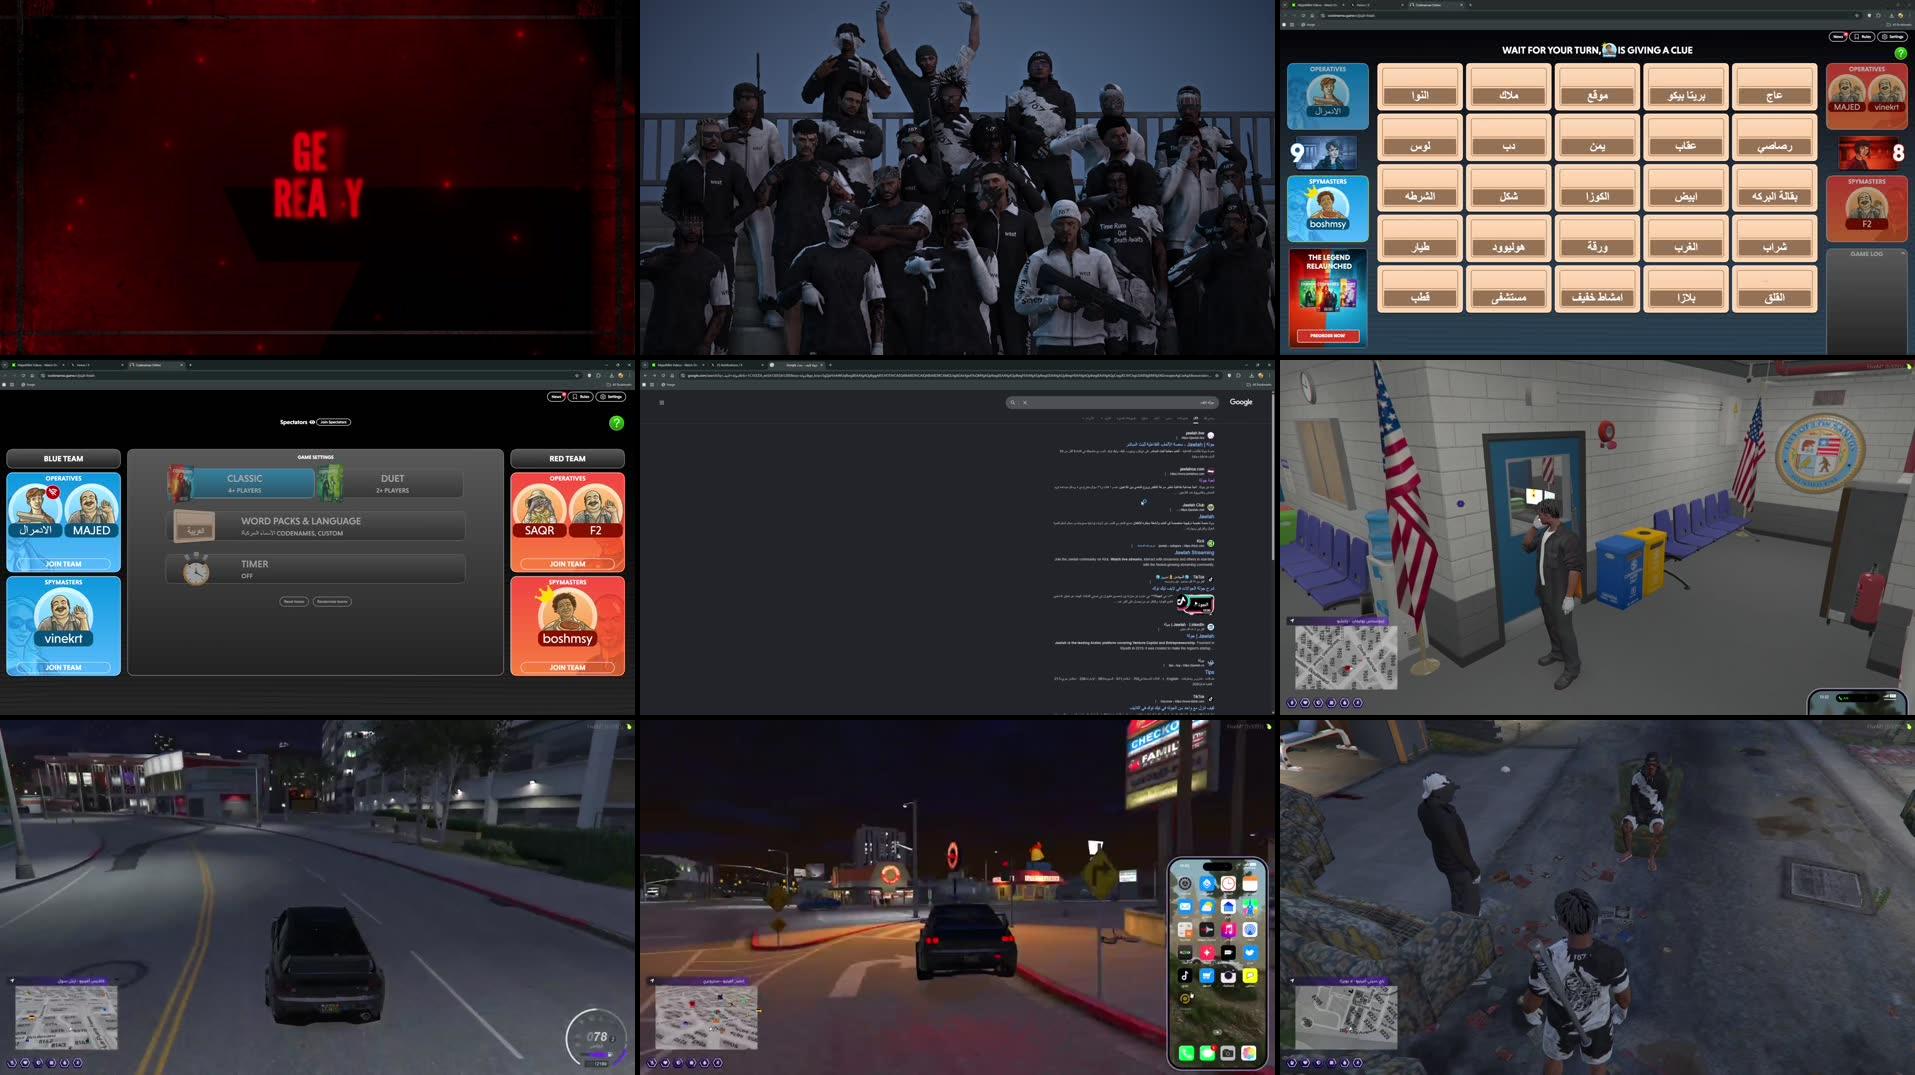Click the boshmsy spymaster avatar on game board
Image resolution: width=1915 pixels, height=1075 pixels.
[1328, 208]
